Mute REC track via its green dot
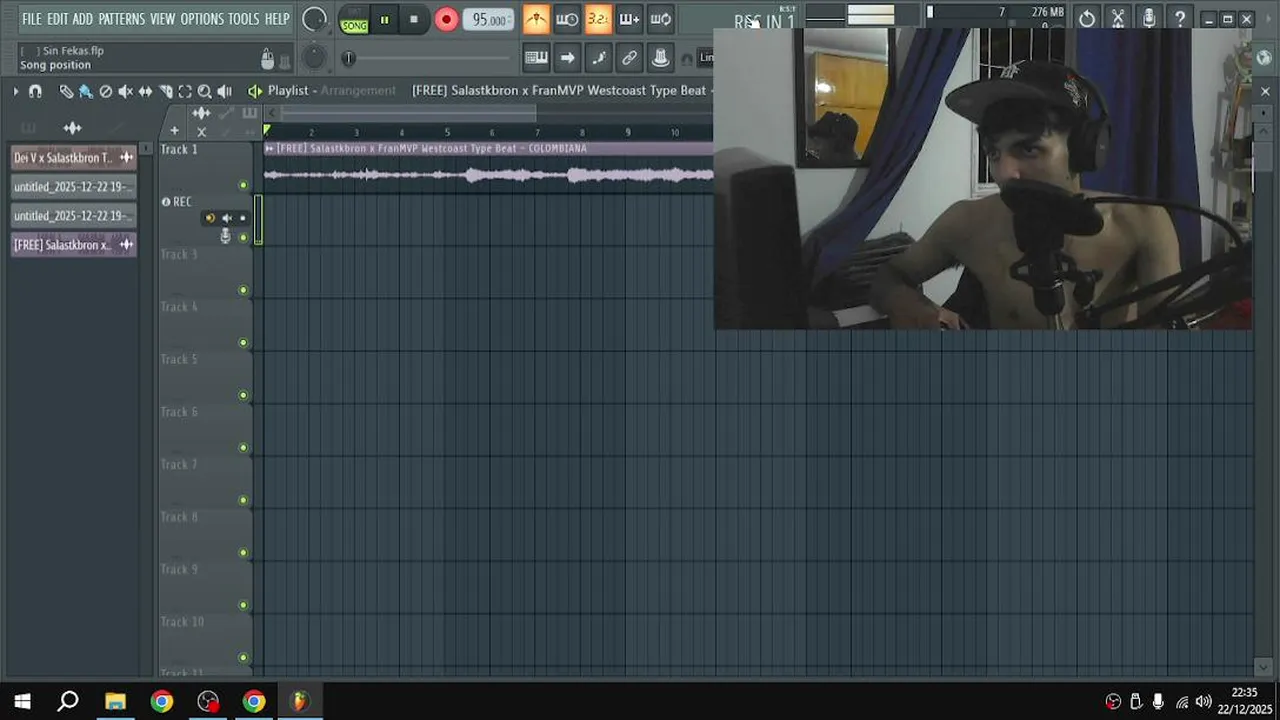The width and height of the screenshot is (1280, 720). pyautogui.click(x=243, y=237)
